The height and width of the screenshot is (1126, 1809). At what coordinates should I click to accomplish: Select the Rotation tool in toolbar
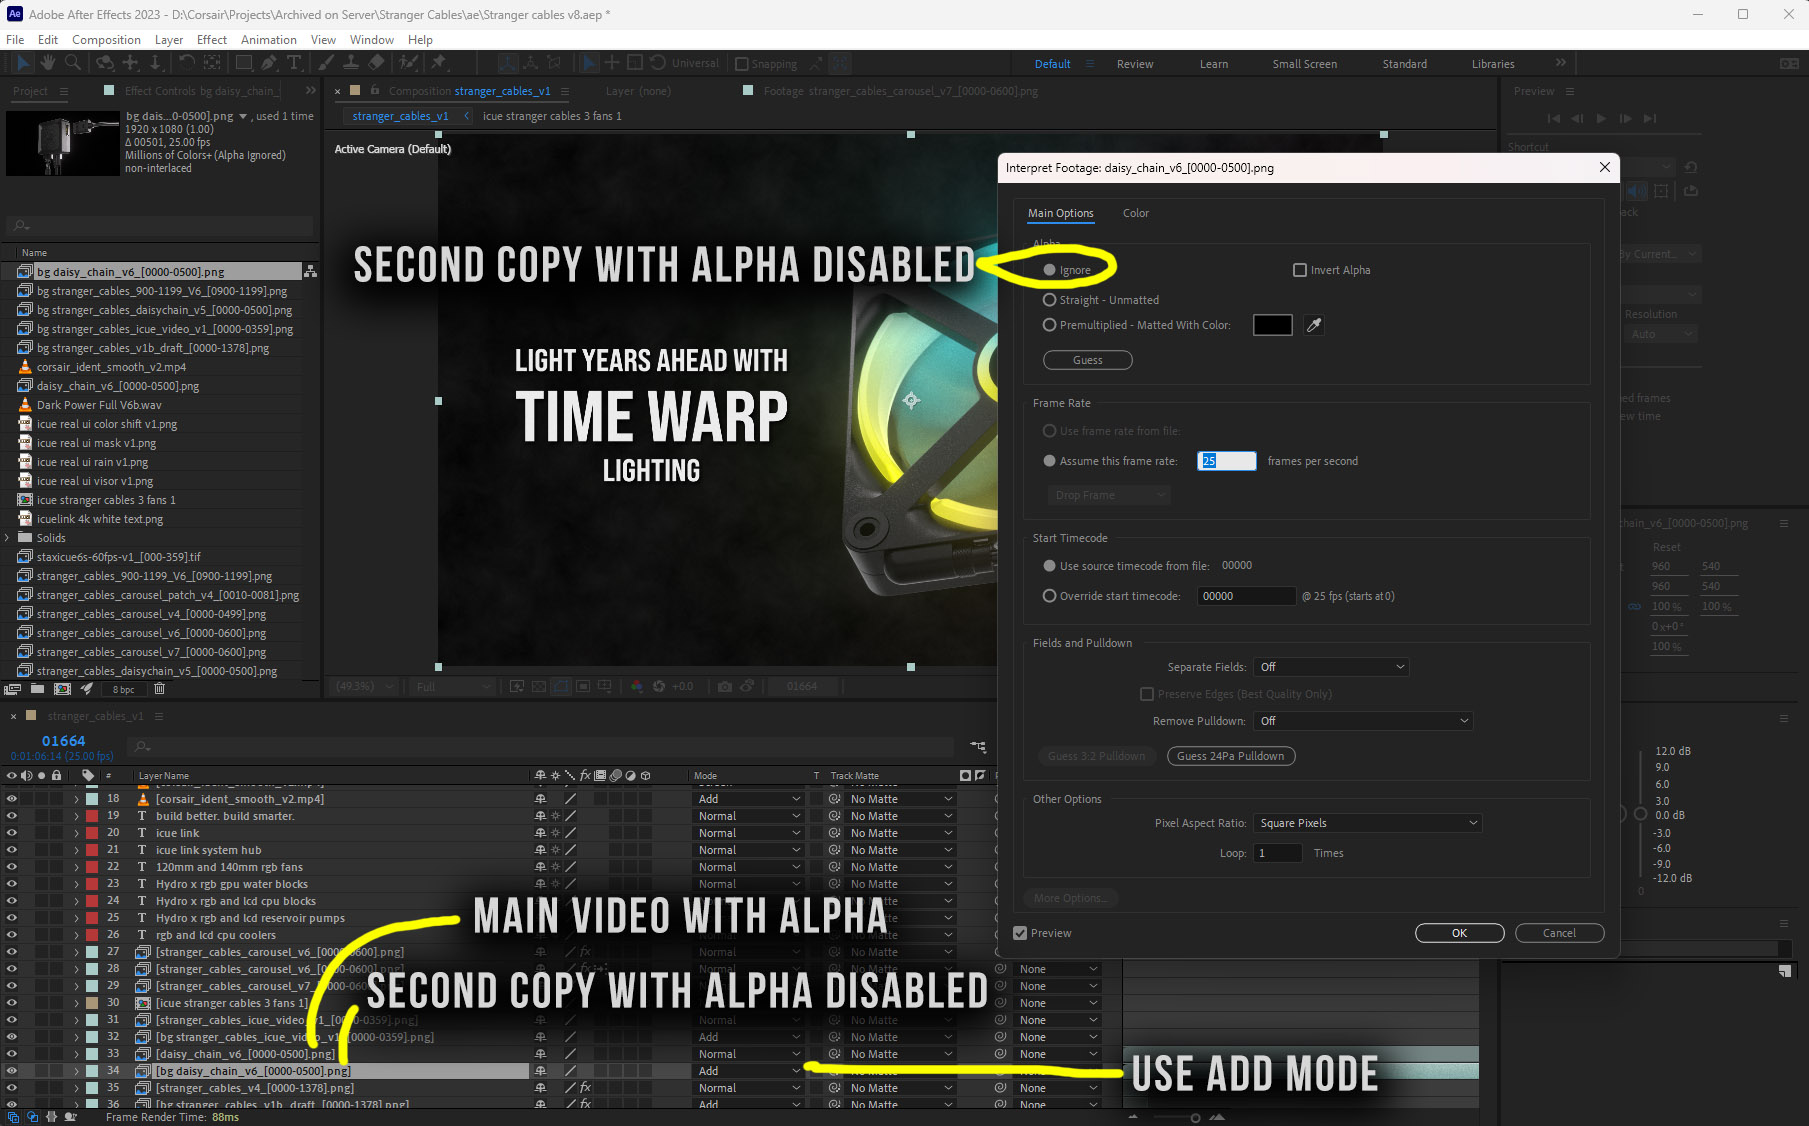coord(186,63)
